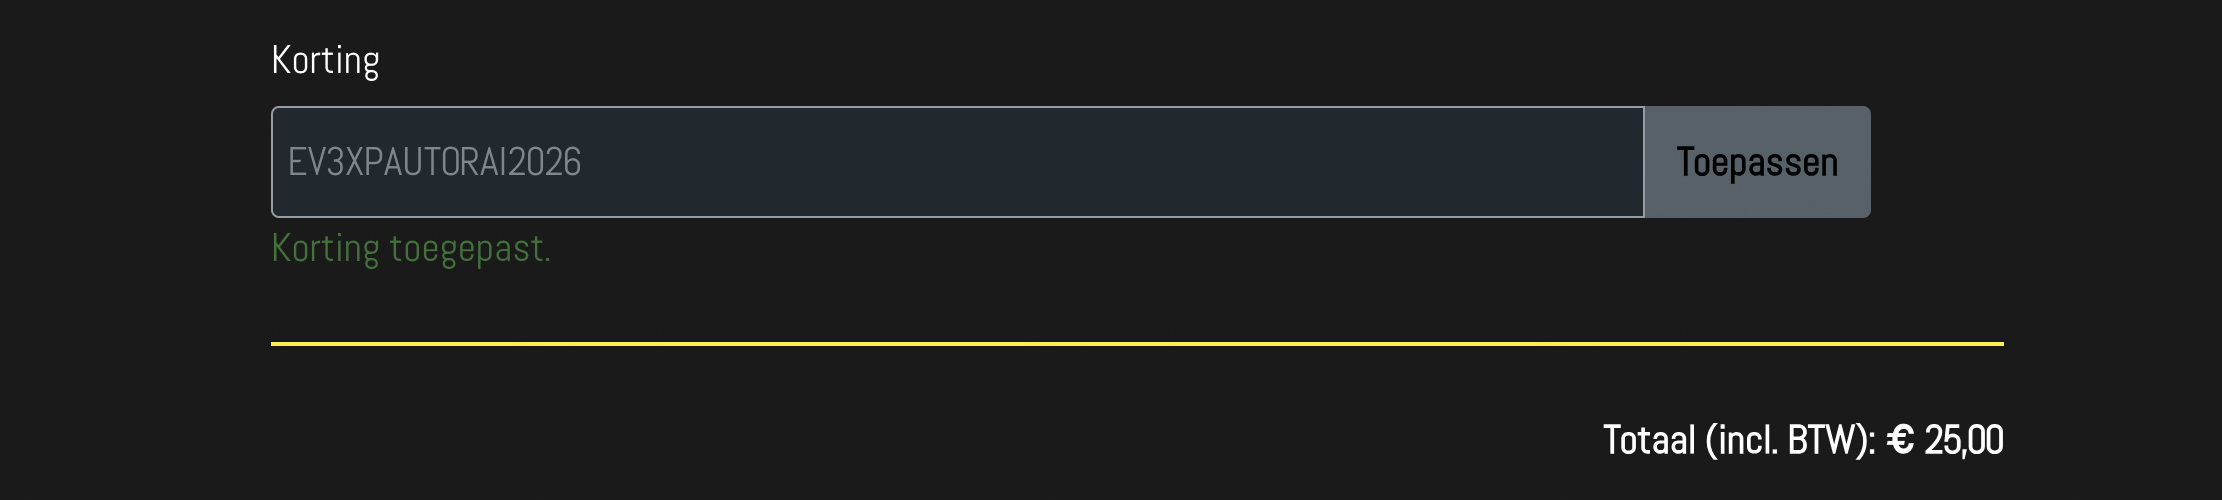Viewport: 2222px width, 500px height.
Task: Click empty space inside the Korting field
Action: 1100,162
